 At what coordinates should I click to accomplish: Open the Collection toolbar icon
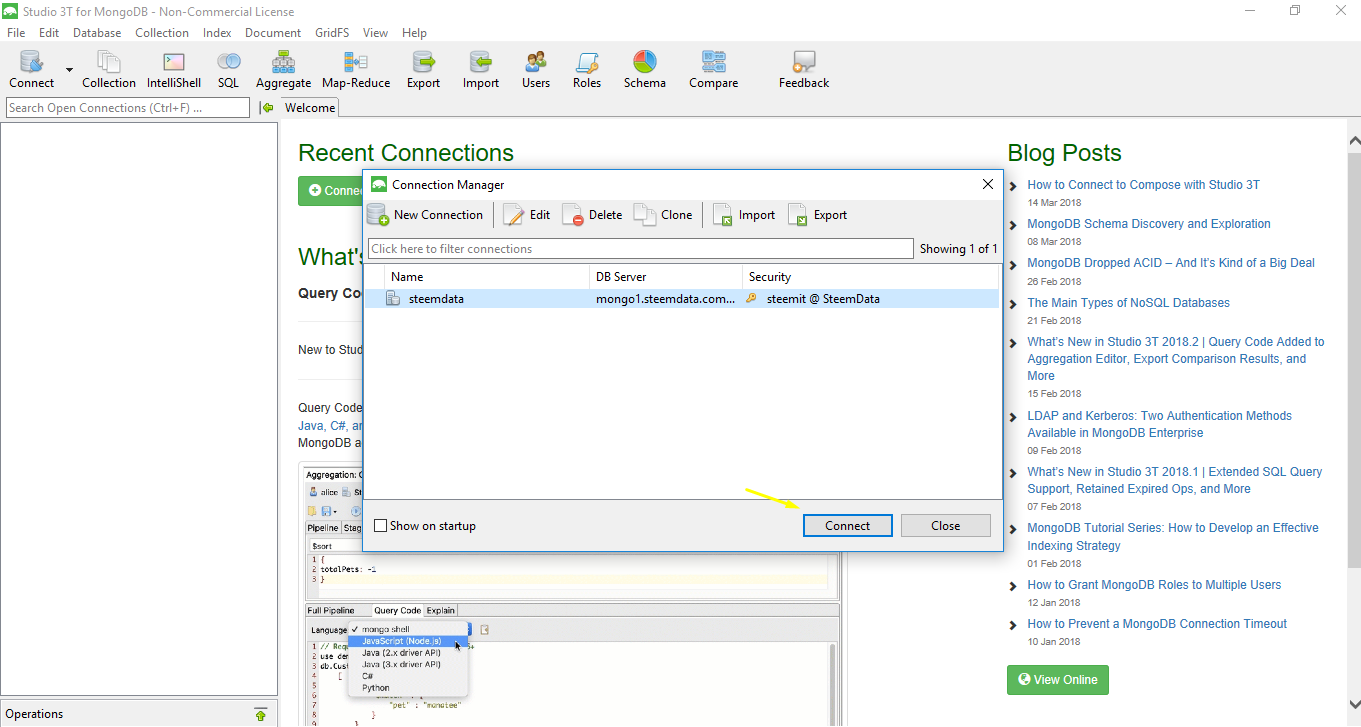click(109, 70)
